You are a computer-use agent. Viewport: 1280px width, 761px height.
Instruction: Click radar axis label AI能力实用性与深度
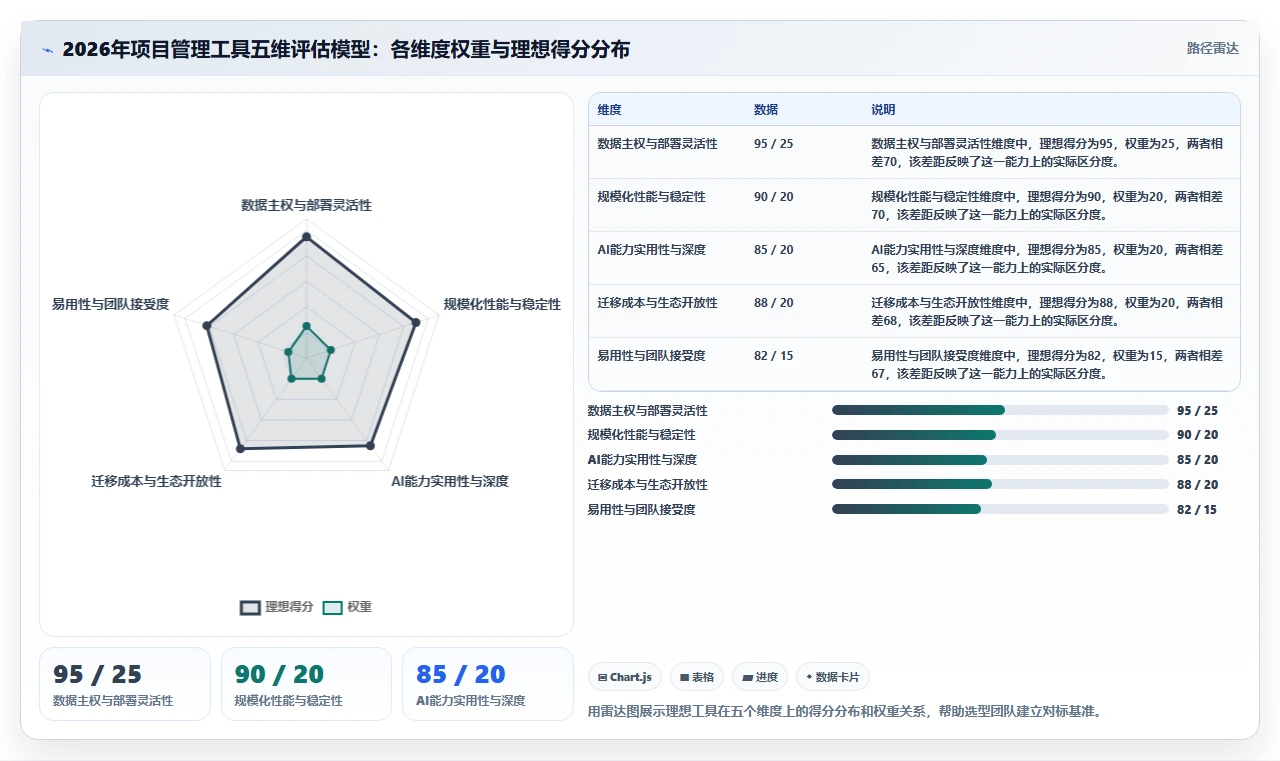450,481
